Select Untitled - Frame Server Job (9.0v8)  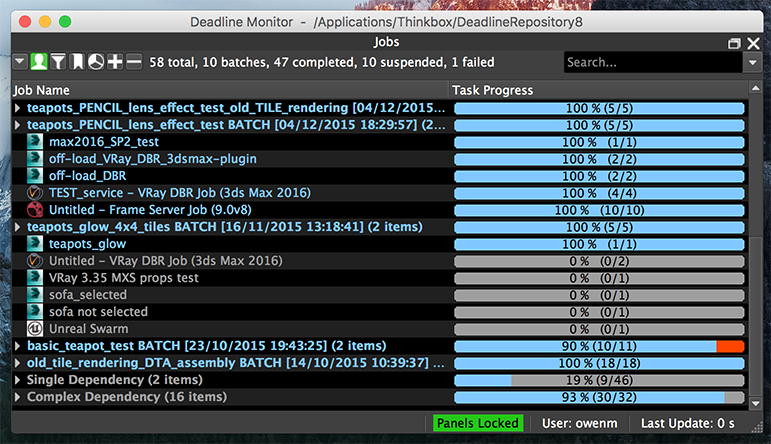pos(150,210)
